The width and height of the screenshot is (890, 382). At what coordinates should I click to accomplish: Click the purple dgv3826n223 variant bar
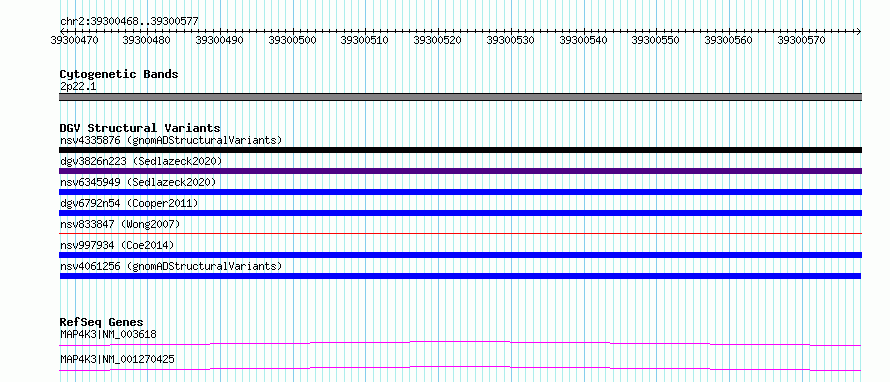[x=461, y=171]
